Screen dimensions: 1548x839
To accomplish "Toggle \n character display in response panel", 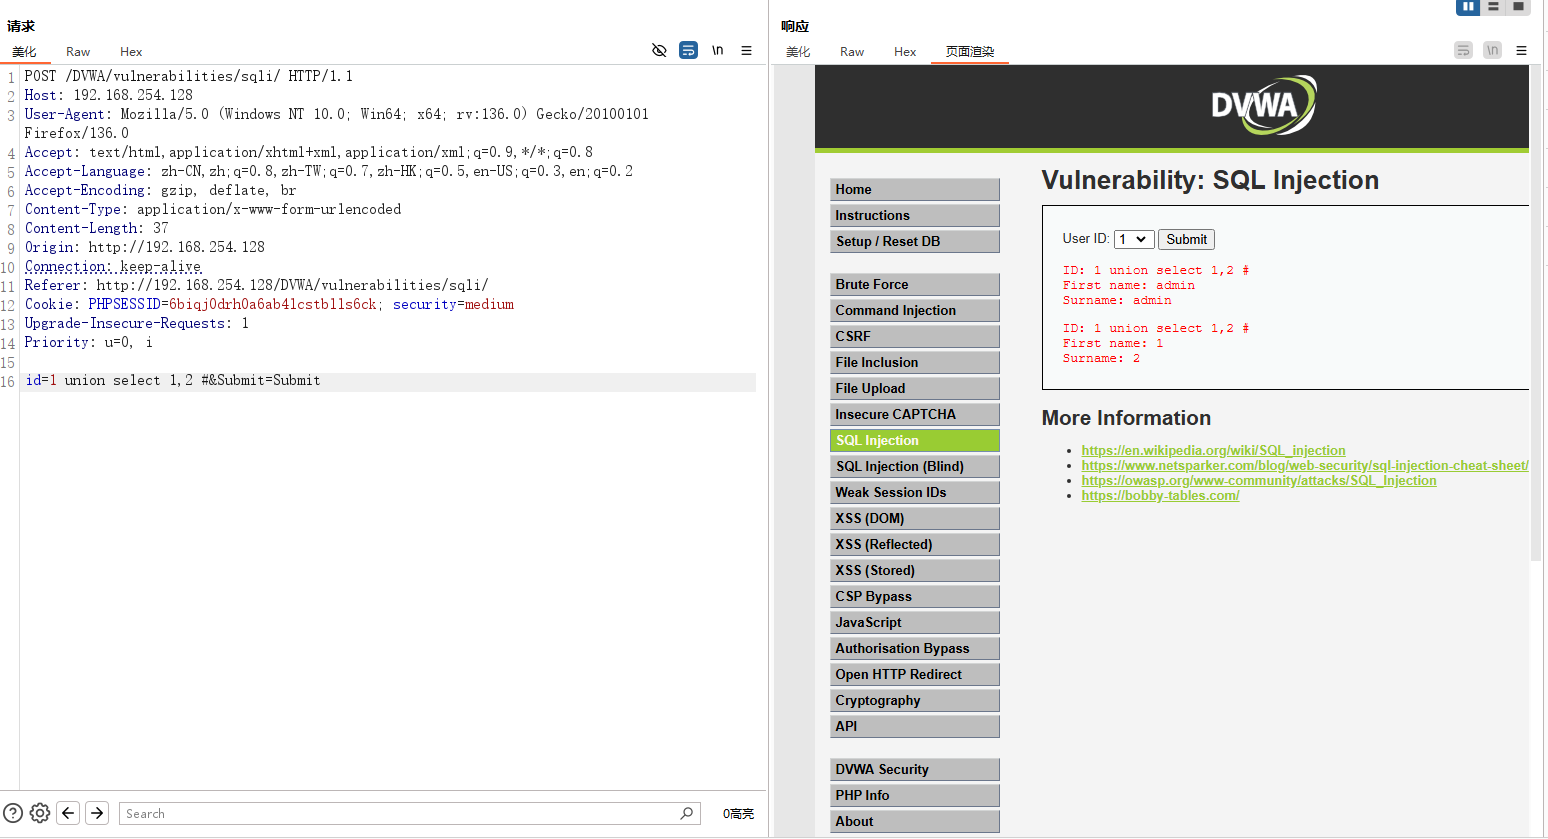I will 1492,50.
